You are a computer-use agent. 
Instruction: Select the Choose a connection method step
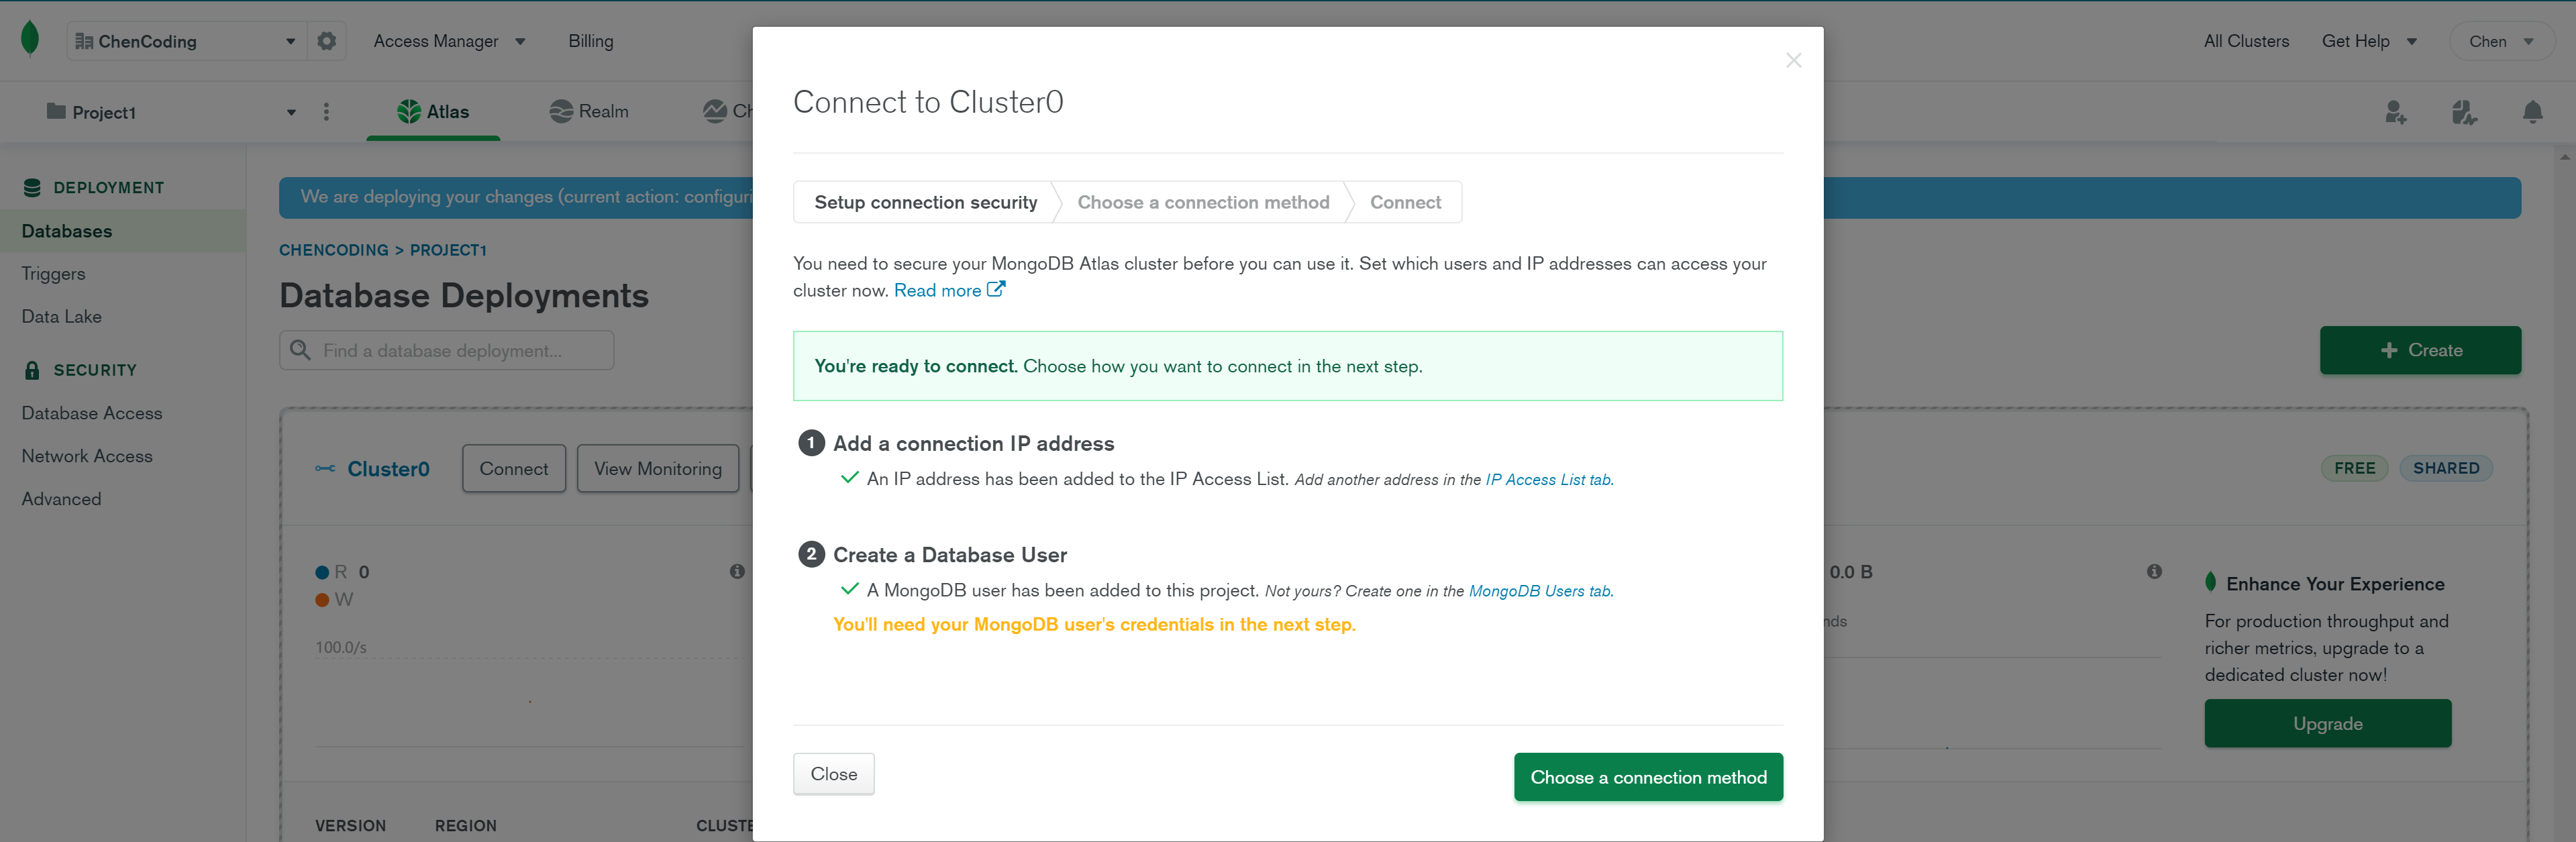(1203, 203)
